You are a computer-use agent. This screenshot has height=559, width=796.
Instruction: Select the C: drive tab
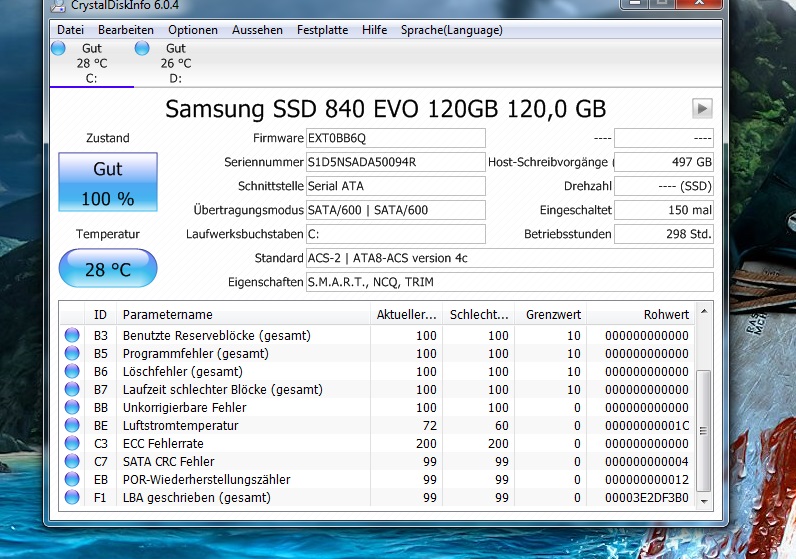(92, 63)
